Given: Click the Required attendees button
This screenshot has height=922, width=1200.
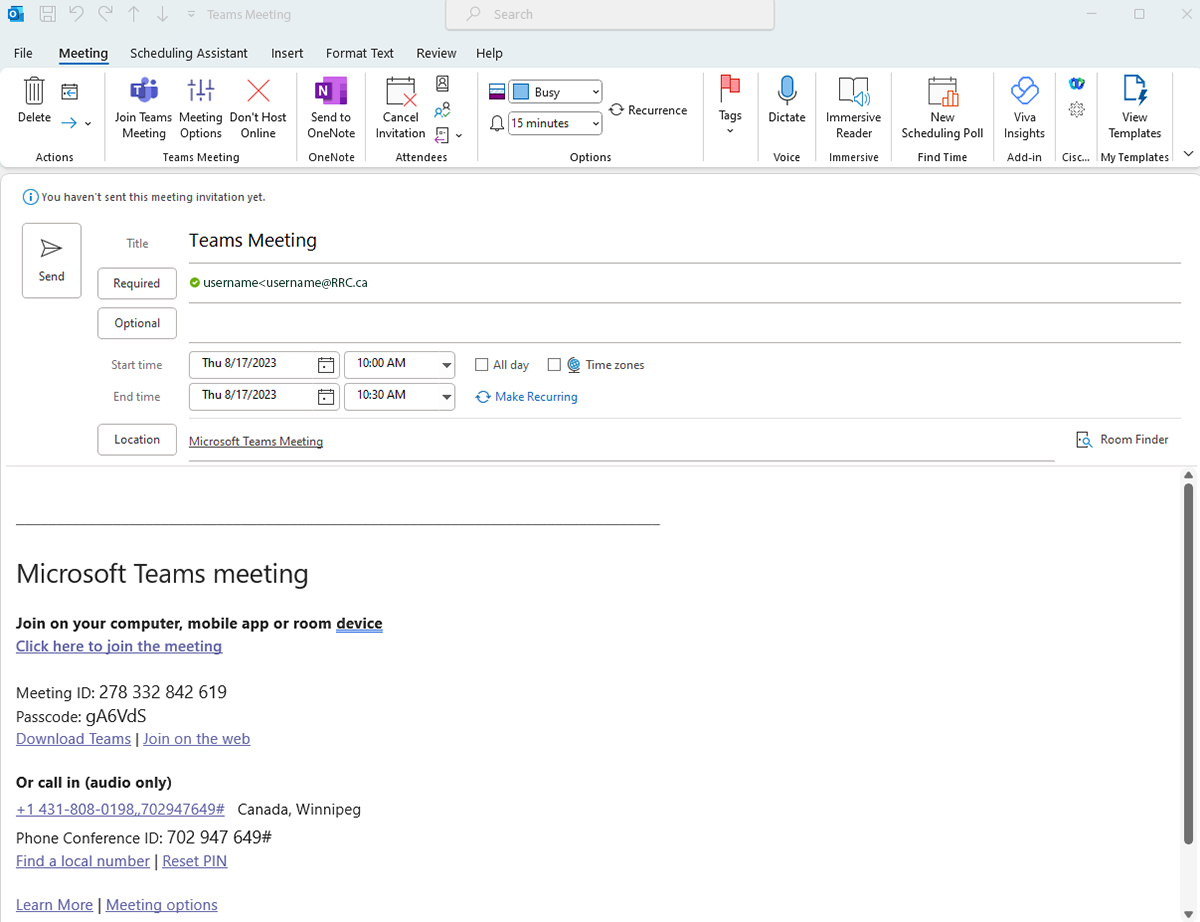Looking at the screenshot, I should pos(137,283).
